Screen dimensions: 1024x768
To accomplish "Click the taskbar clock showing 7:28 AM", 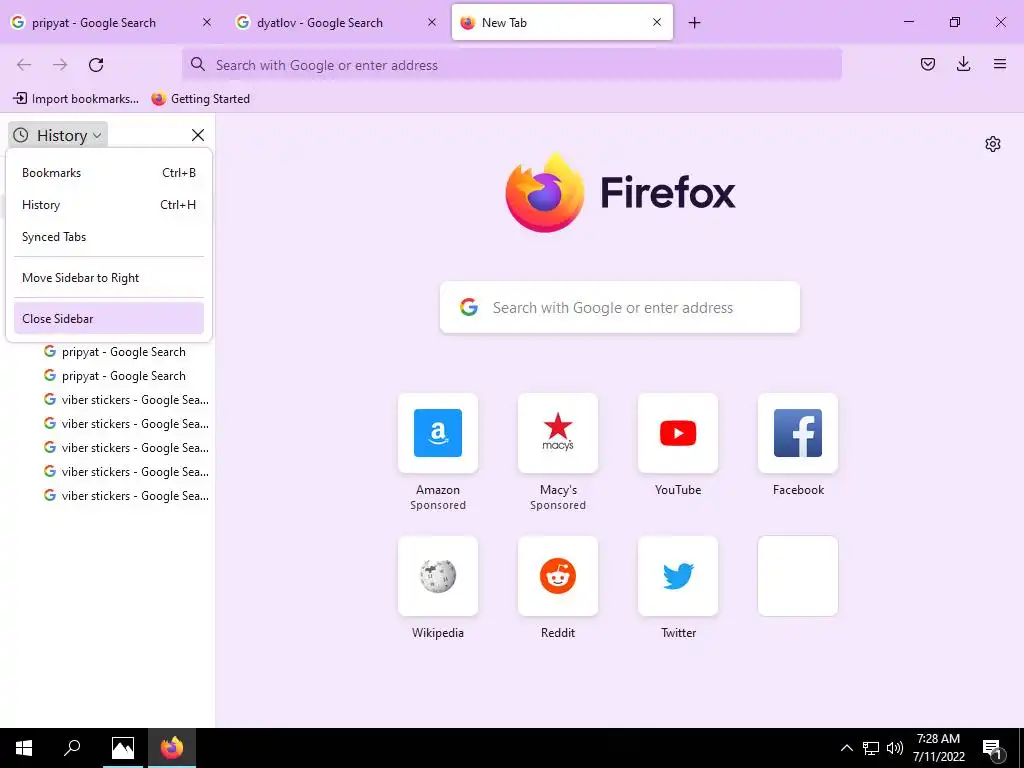I will (x=938, y=748).
